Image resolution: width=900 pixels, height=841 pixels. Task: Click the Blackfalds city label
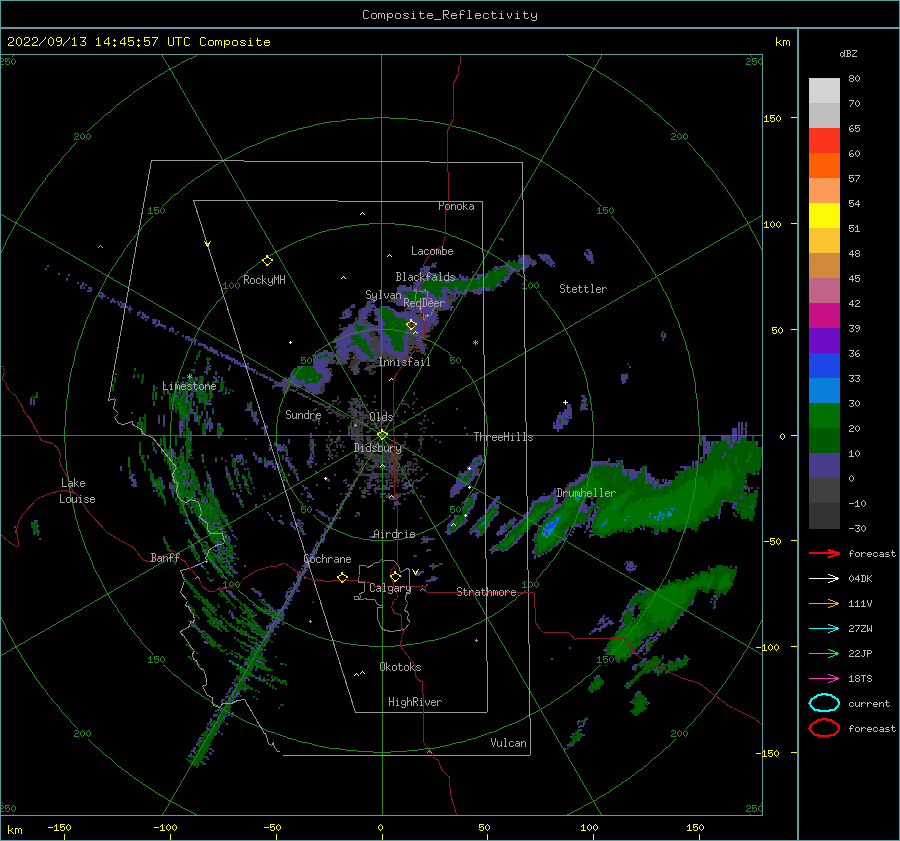tap(425, 277)
